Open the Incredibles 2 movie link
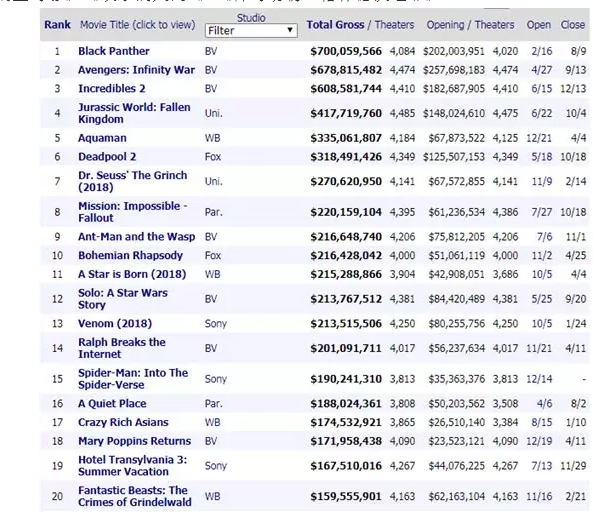Image resolution: width=615 pixels, height=520 pixels. [112, 89]
